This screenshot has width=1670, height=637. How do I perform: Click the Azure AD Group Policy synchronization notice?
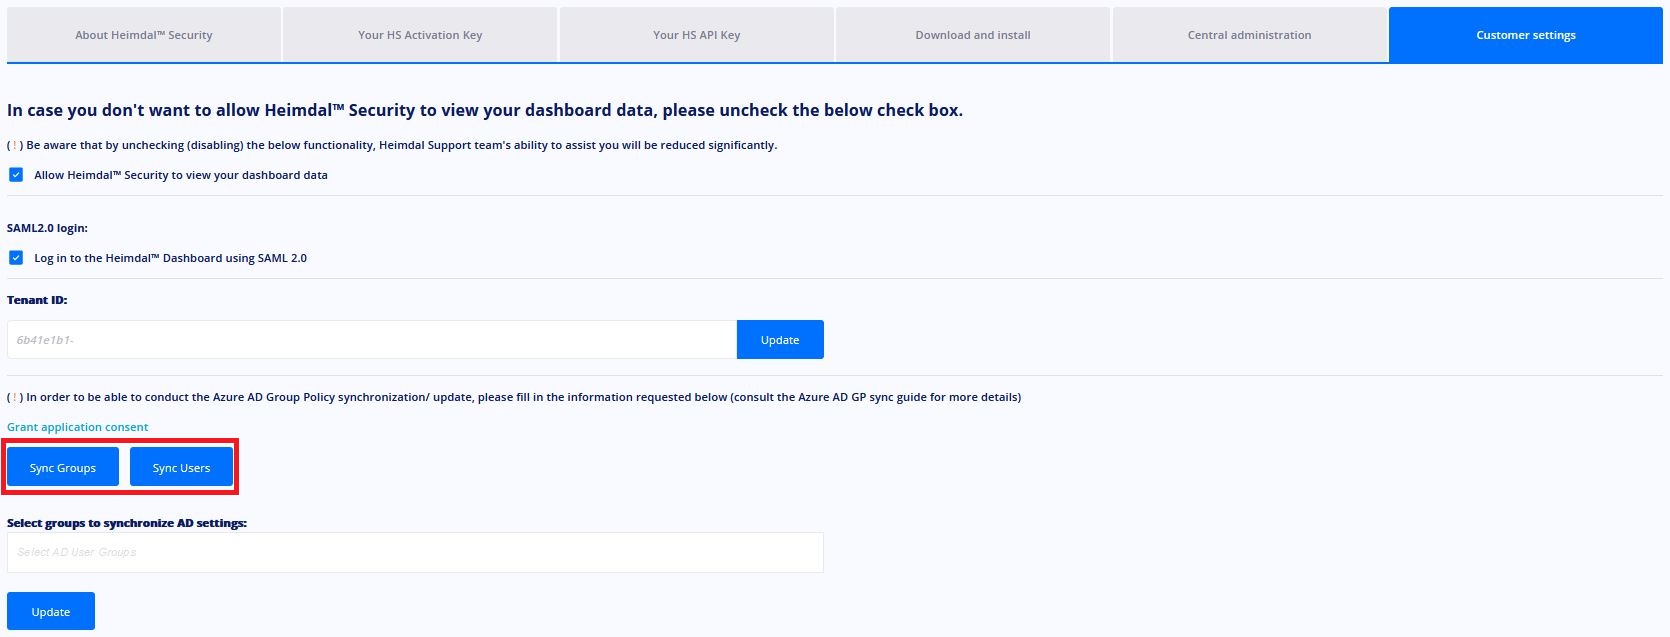[514, 397]
